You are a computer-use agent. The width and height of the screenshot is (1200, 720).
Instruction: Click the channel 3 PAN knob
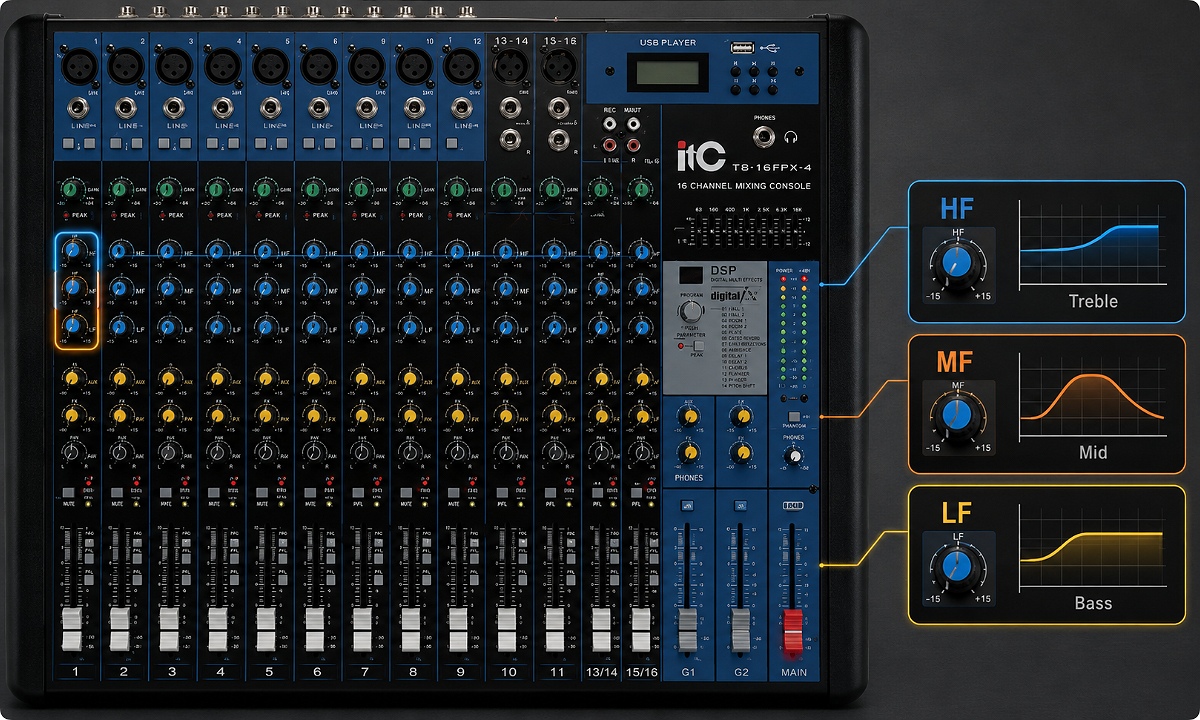(x=168, y=452)
